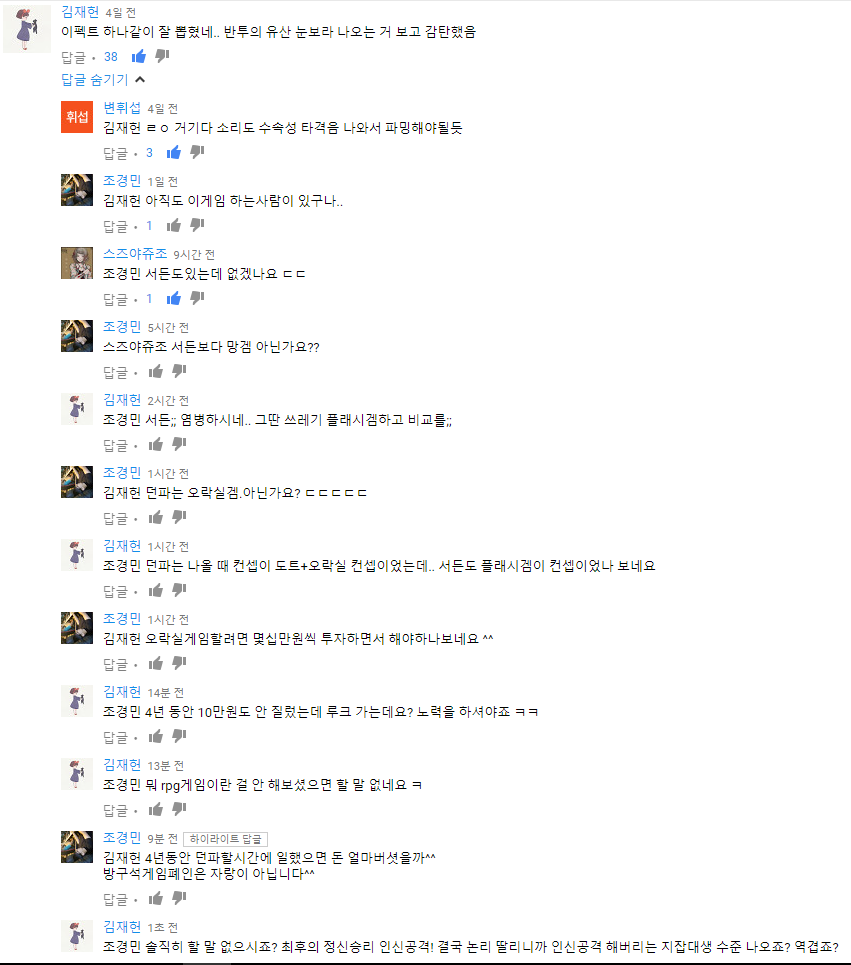Like 조경민's reply posted 1일 전
The image size is (851, 965).
pos(174,226)
